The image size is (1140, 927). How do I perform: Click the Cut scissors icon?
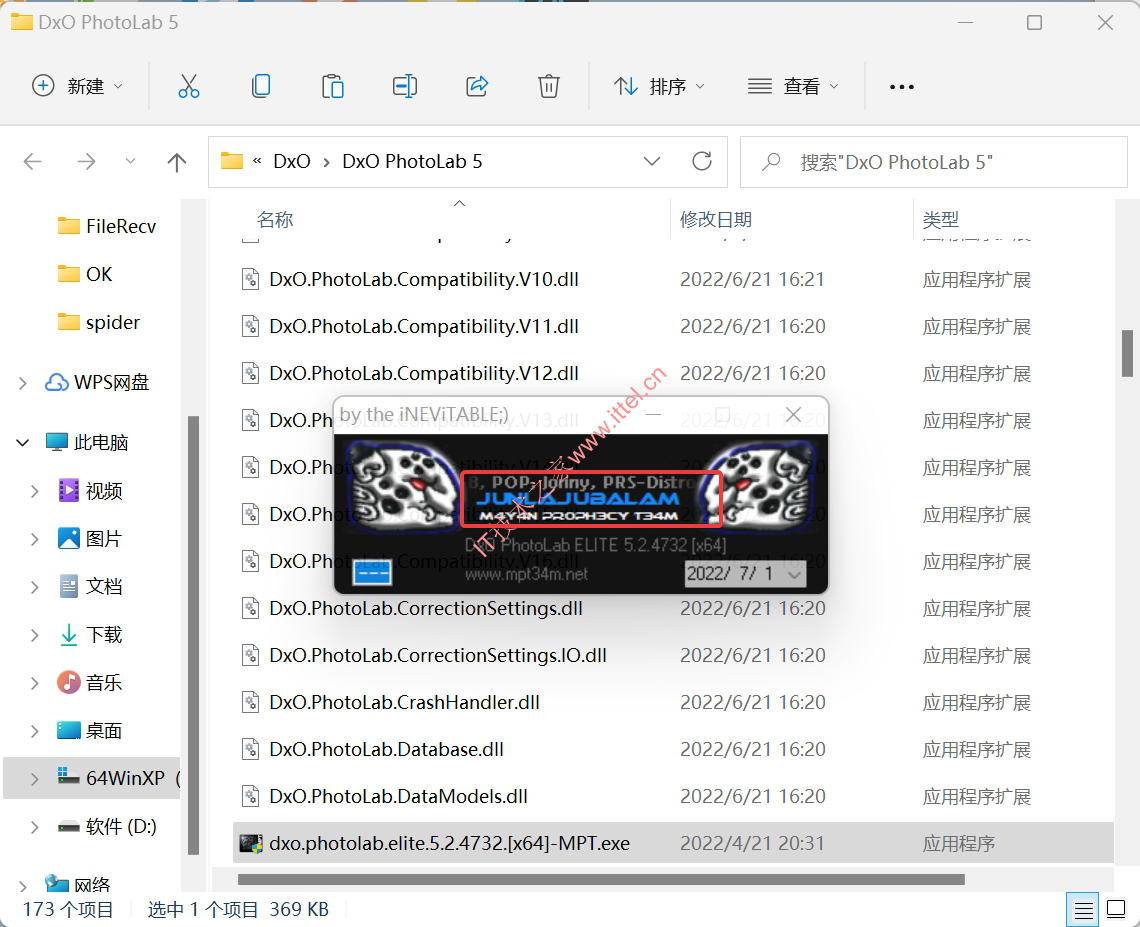click(188, 87)
